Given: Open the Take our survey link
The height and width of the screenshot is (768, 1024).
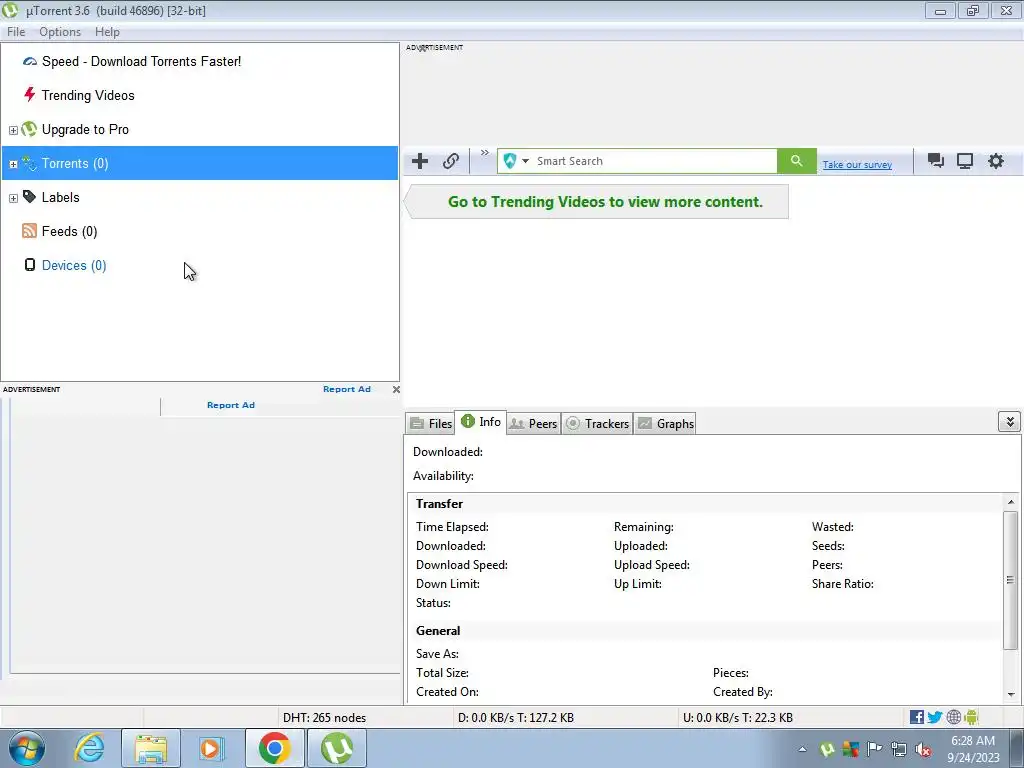Looking at the screenshot, I should pyautogui.click(x=857, y=165).
